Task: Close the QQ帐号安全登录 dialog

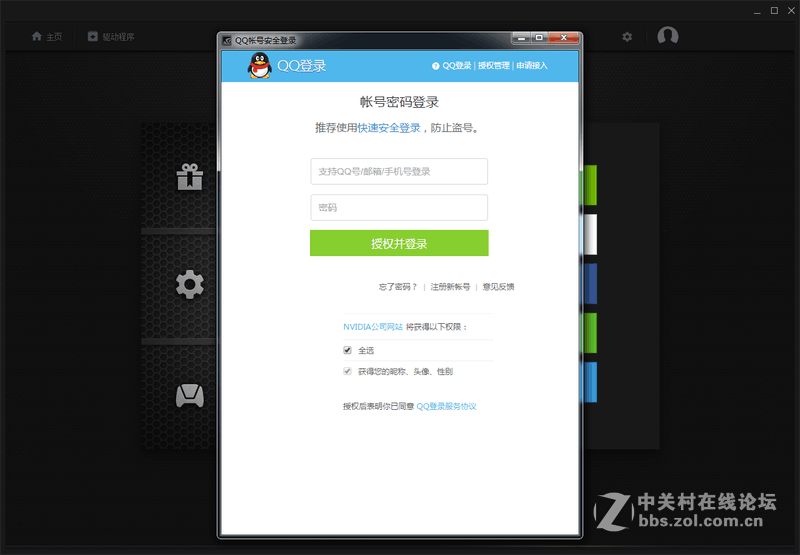Action: 563,38
